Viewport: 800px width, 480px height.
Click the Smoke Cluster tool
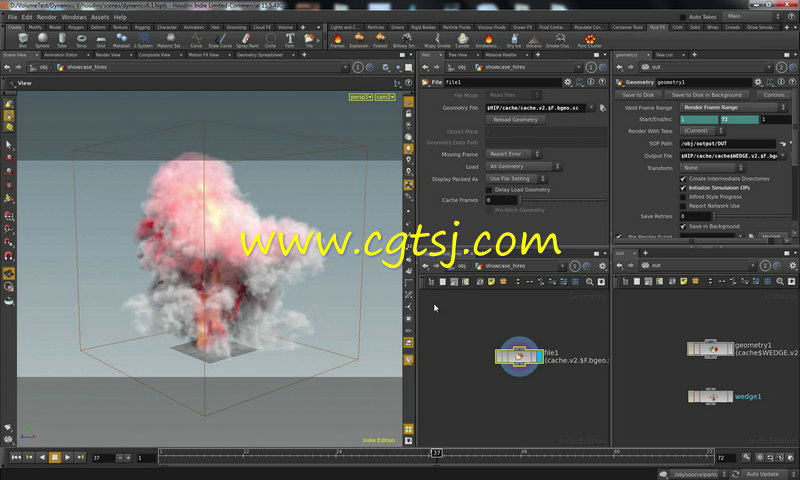click(x=559, y=40)
